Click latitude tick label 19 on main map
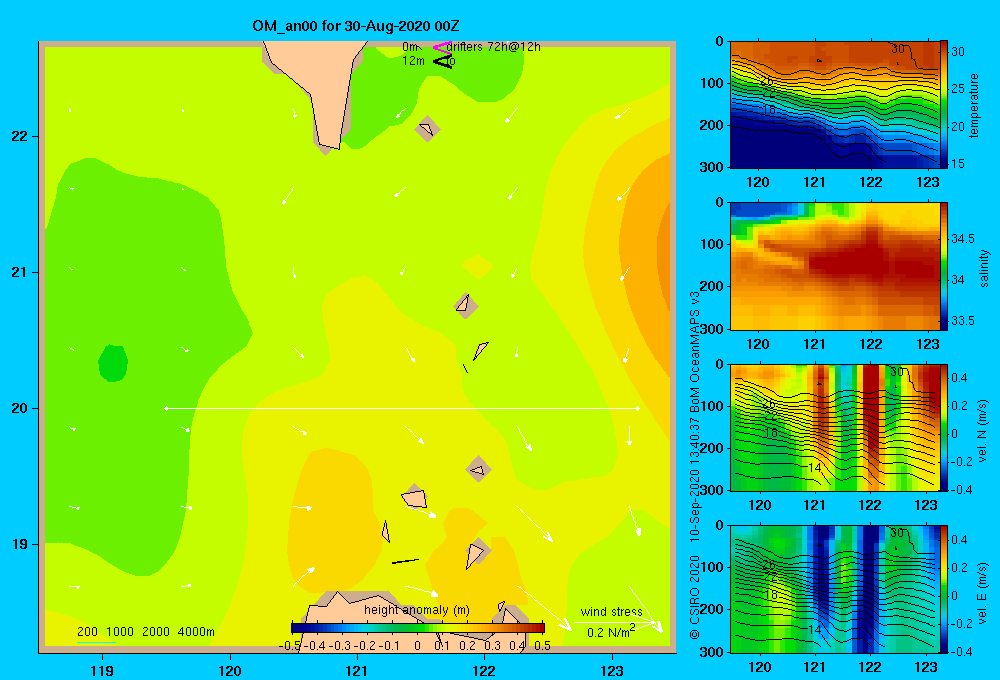Screen dimensions: 1000x680 coord(20,544)
